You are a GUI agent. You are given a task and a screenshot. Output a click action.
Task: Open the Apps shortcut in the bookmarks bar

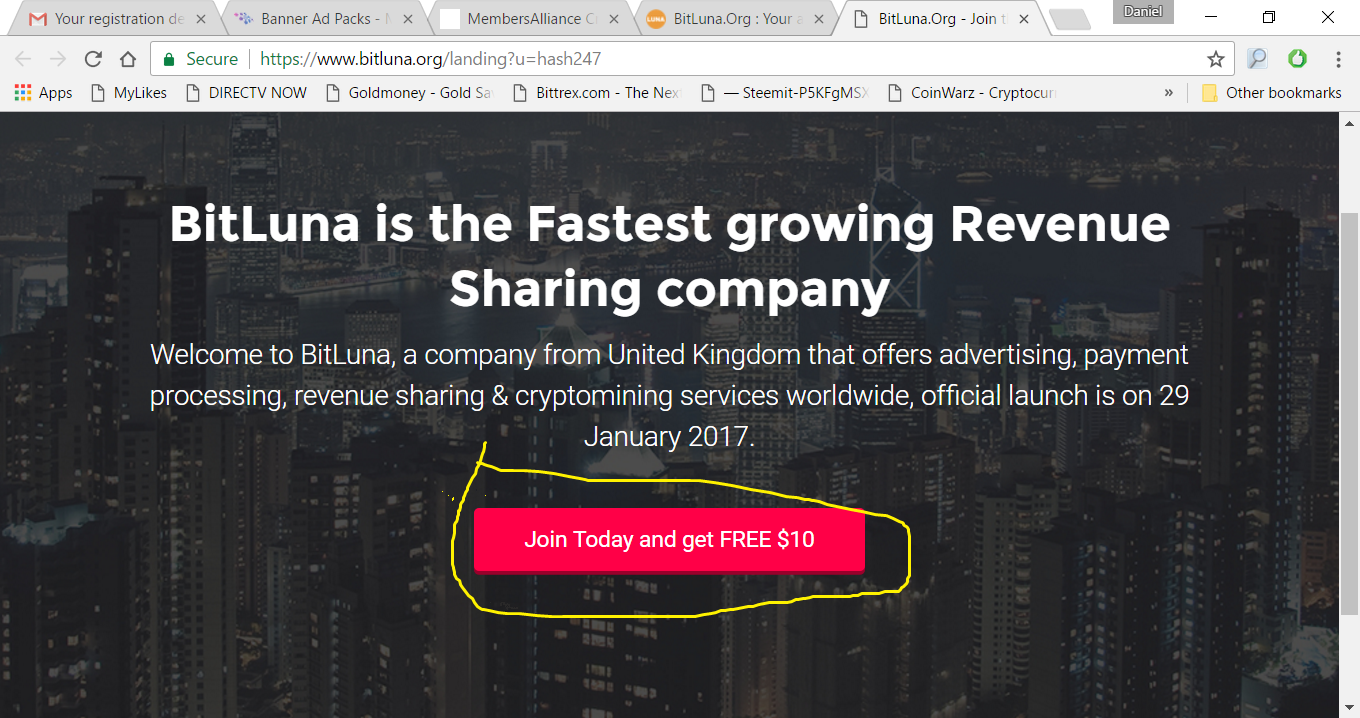point(43,92)
